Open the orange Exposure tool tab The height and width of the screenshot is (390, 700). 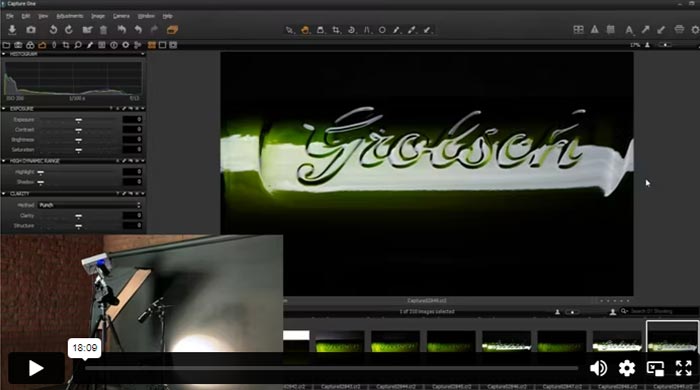(42, 45)
